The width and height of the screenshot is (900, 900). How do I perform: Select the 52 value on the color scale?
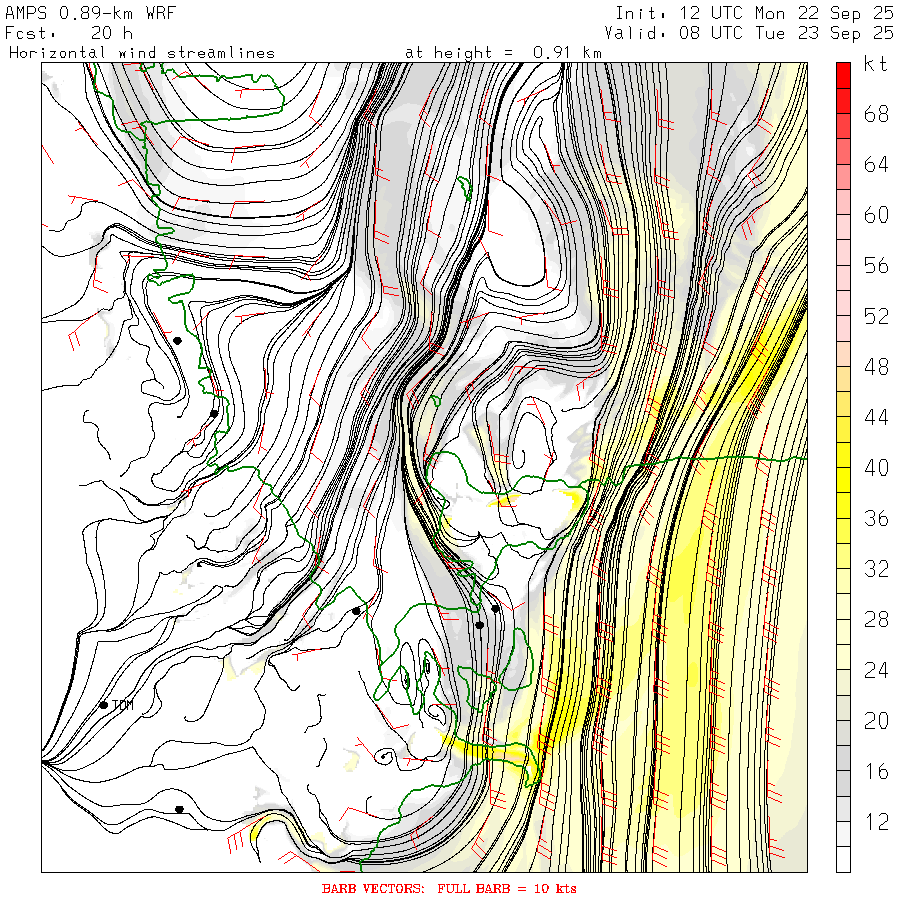pos(876,316)
